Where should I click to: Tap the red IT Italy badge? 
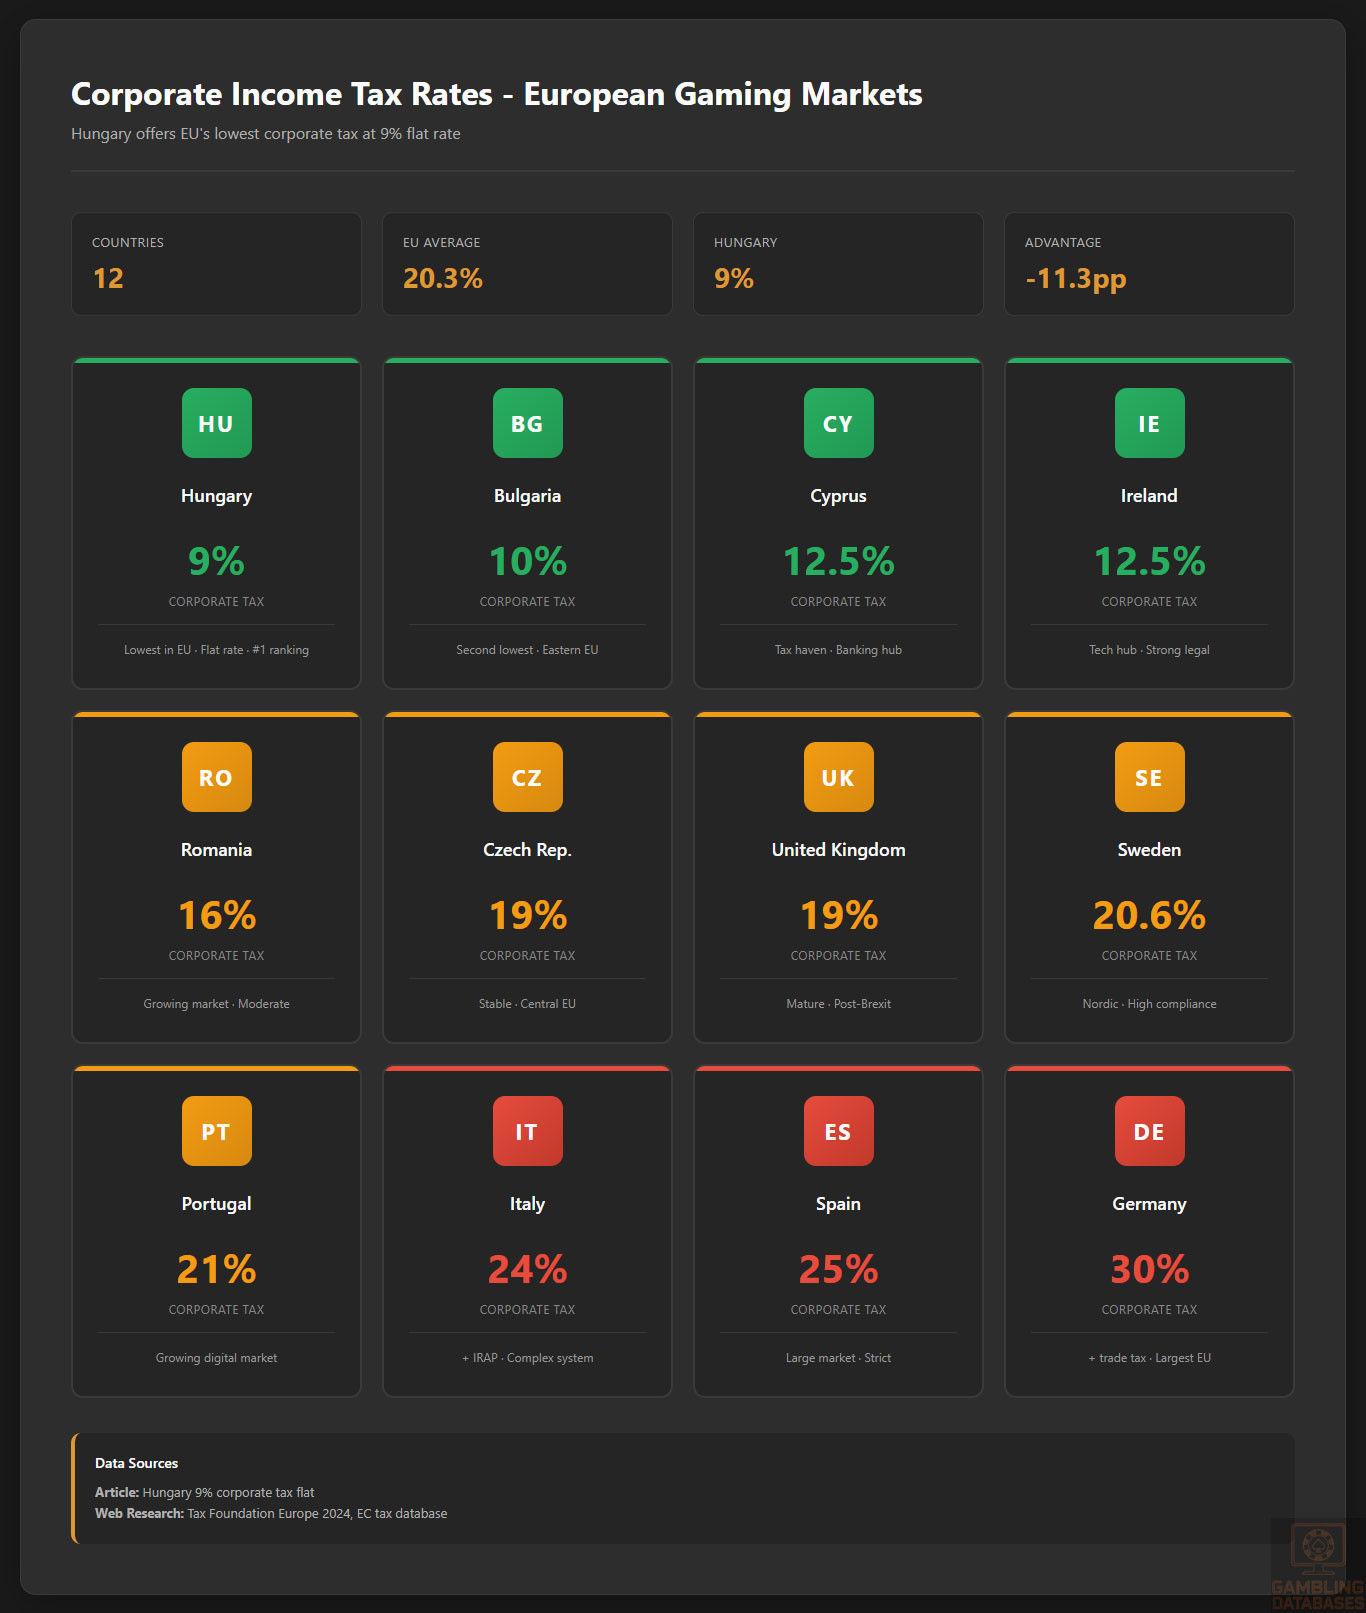coord(527,1131)
